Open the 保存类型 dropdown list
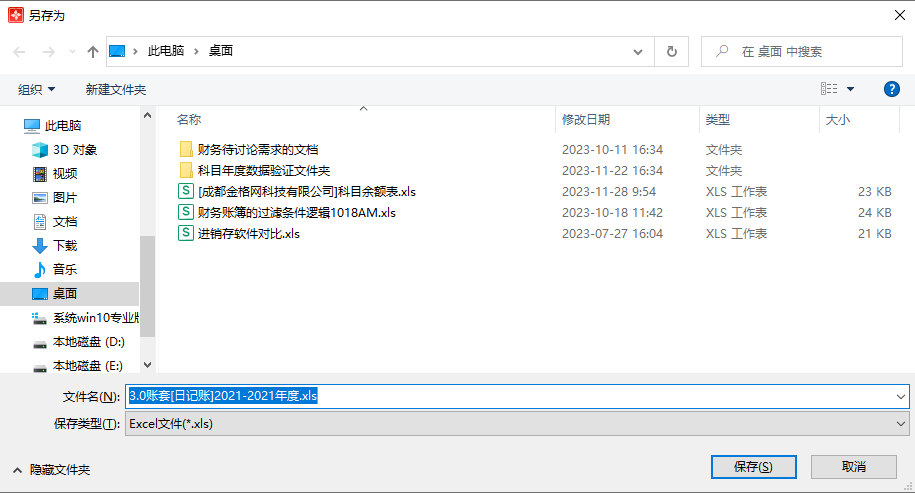The image size is (915, 493). click(517, 423)
